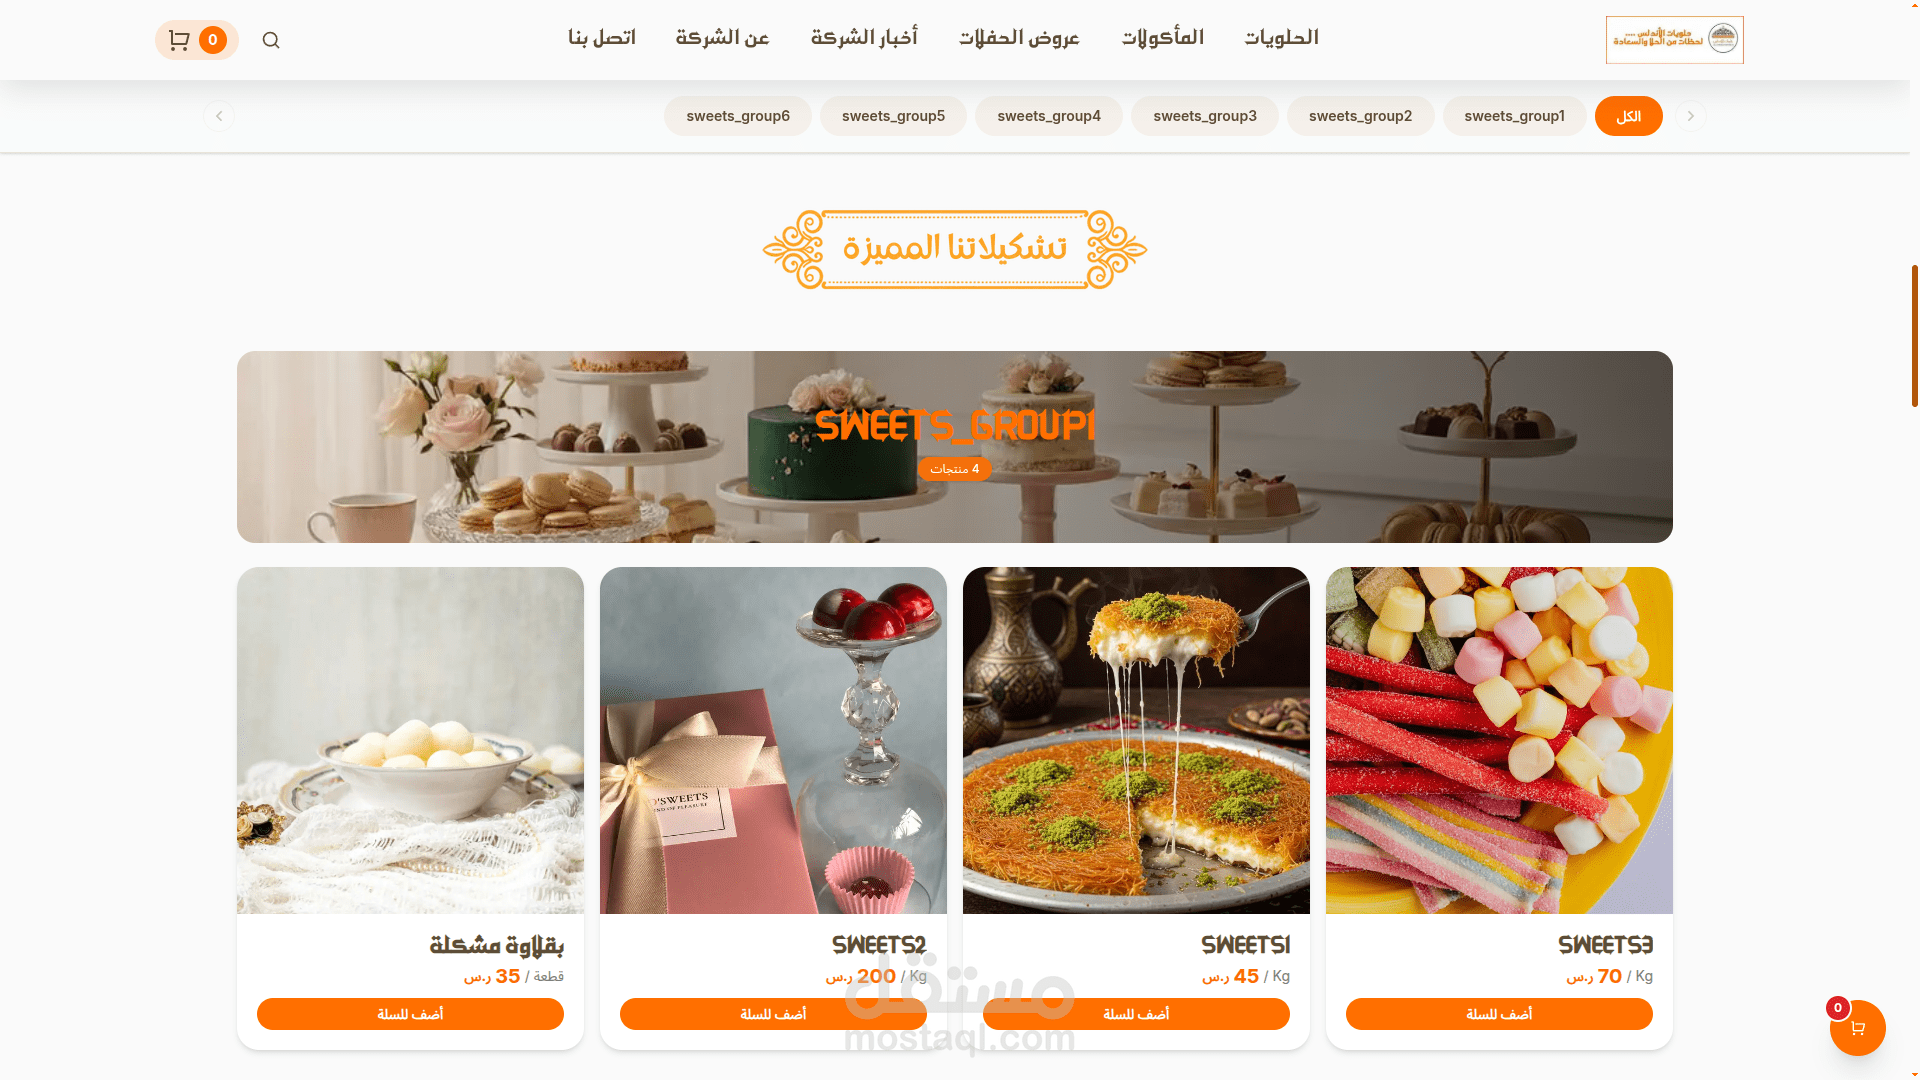Add SWEETS3 to the cart
This screenshot has height=1080, width=1920.
pos(1499,1014)
